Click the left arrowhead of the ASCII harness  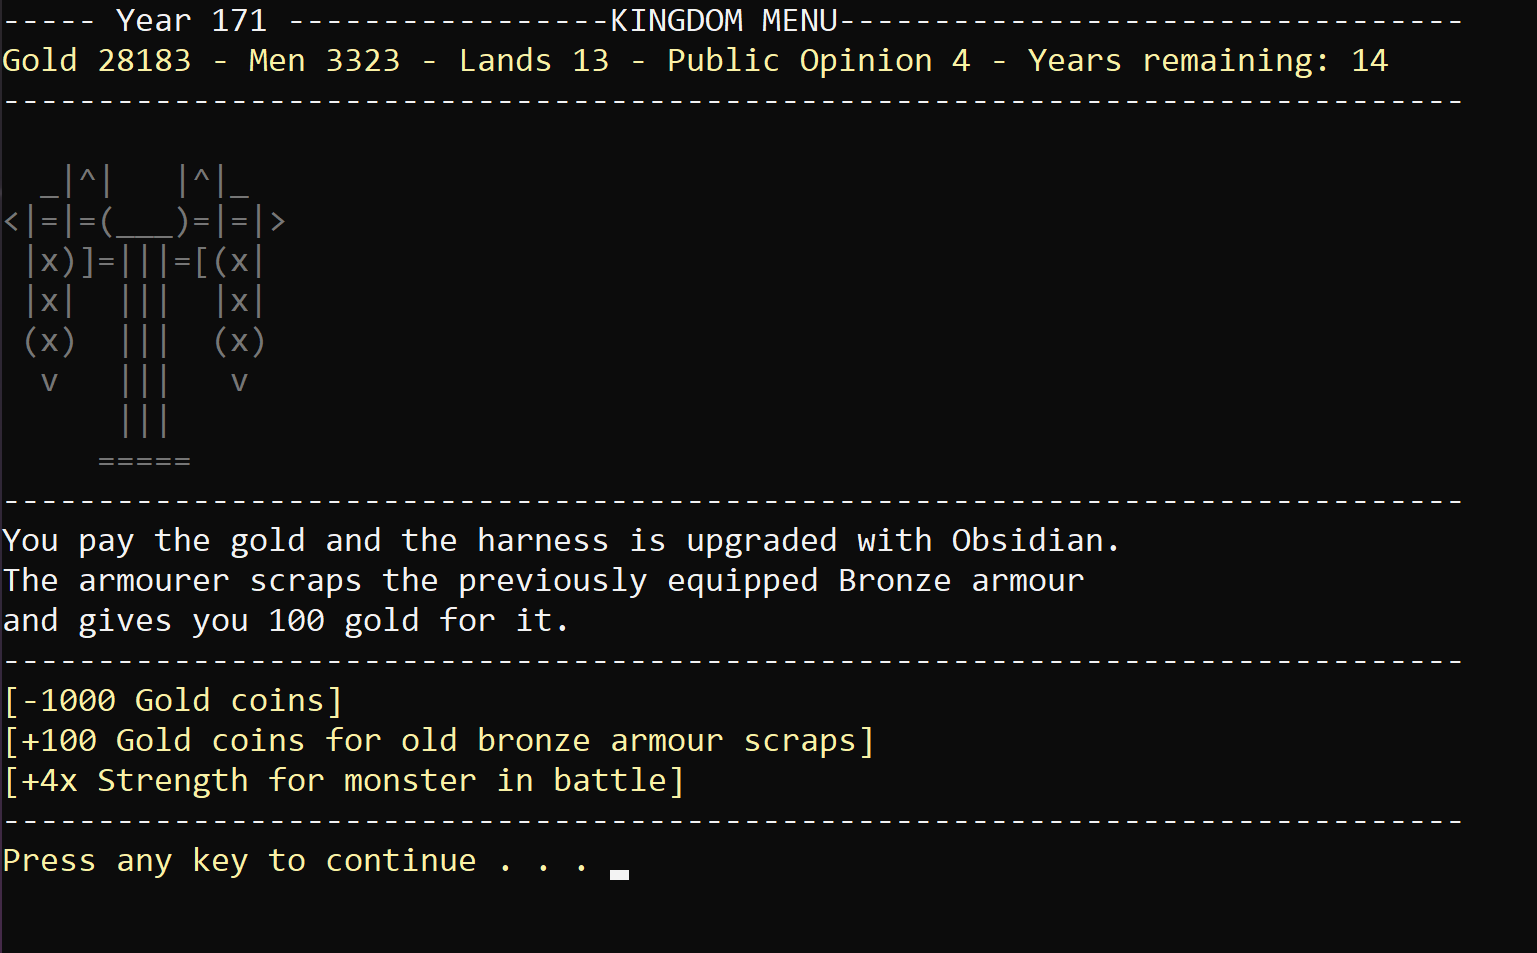(12, 221)
